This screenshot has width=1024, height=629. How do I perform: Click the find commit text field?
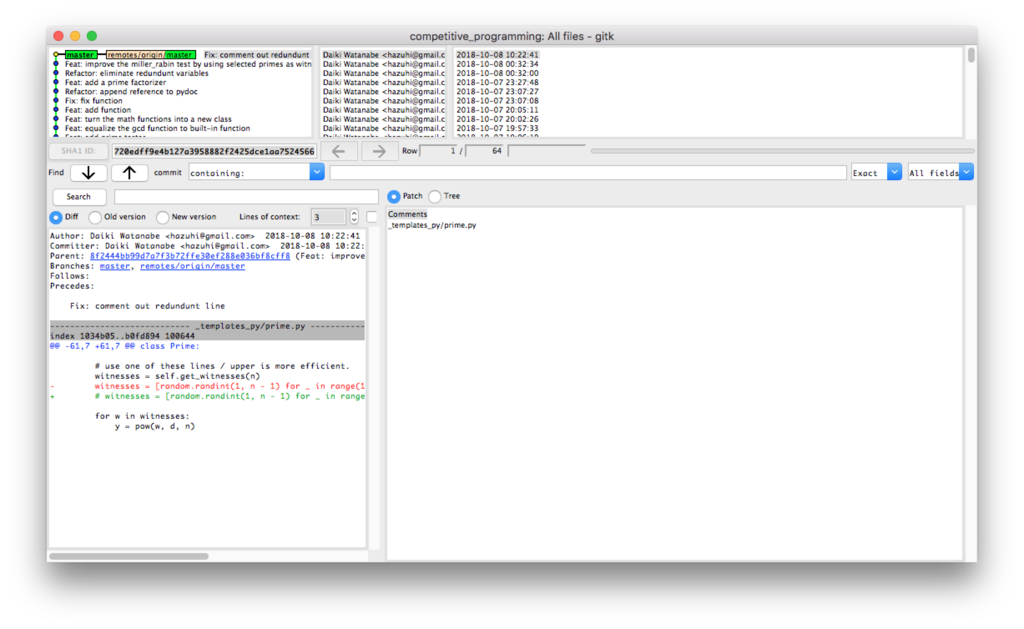coord(588,173)
